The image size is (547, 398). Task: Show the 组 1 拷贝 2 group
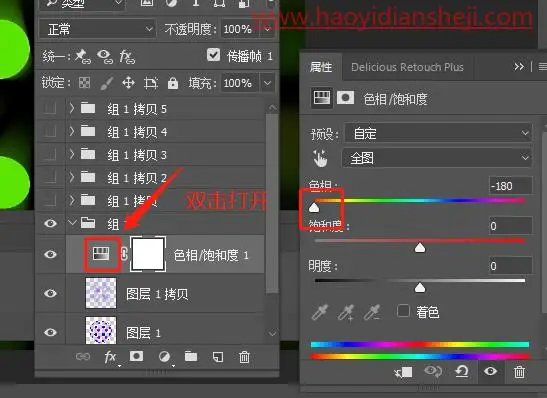tap(50, 177)
